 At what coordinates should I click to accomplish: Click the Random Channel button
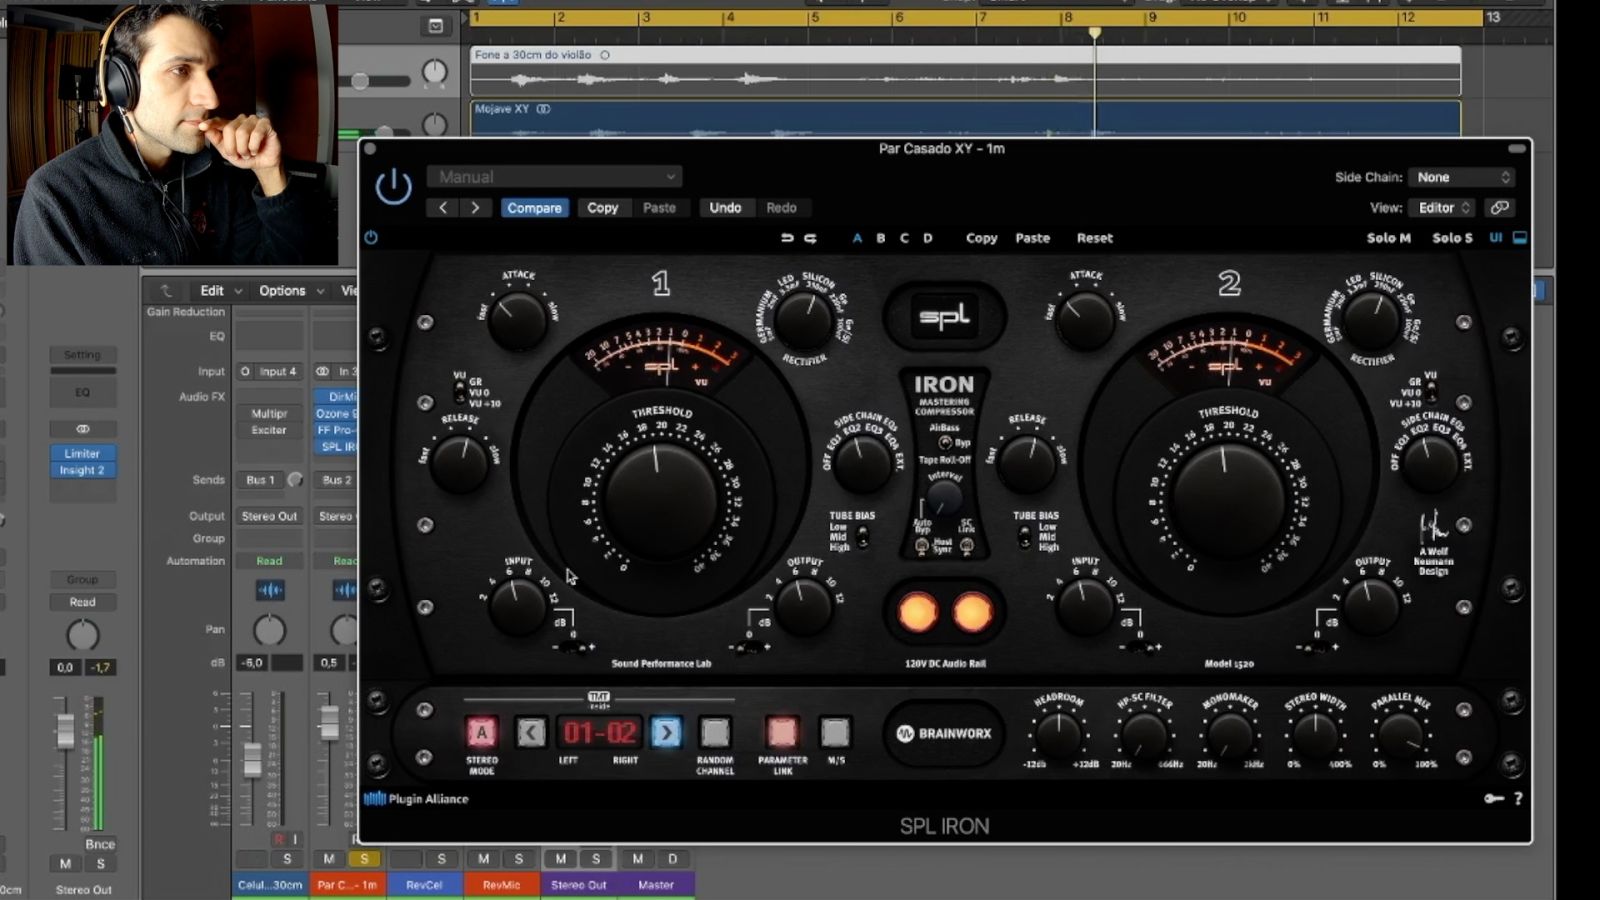pos(715,733)
